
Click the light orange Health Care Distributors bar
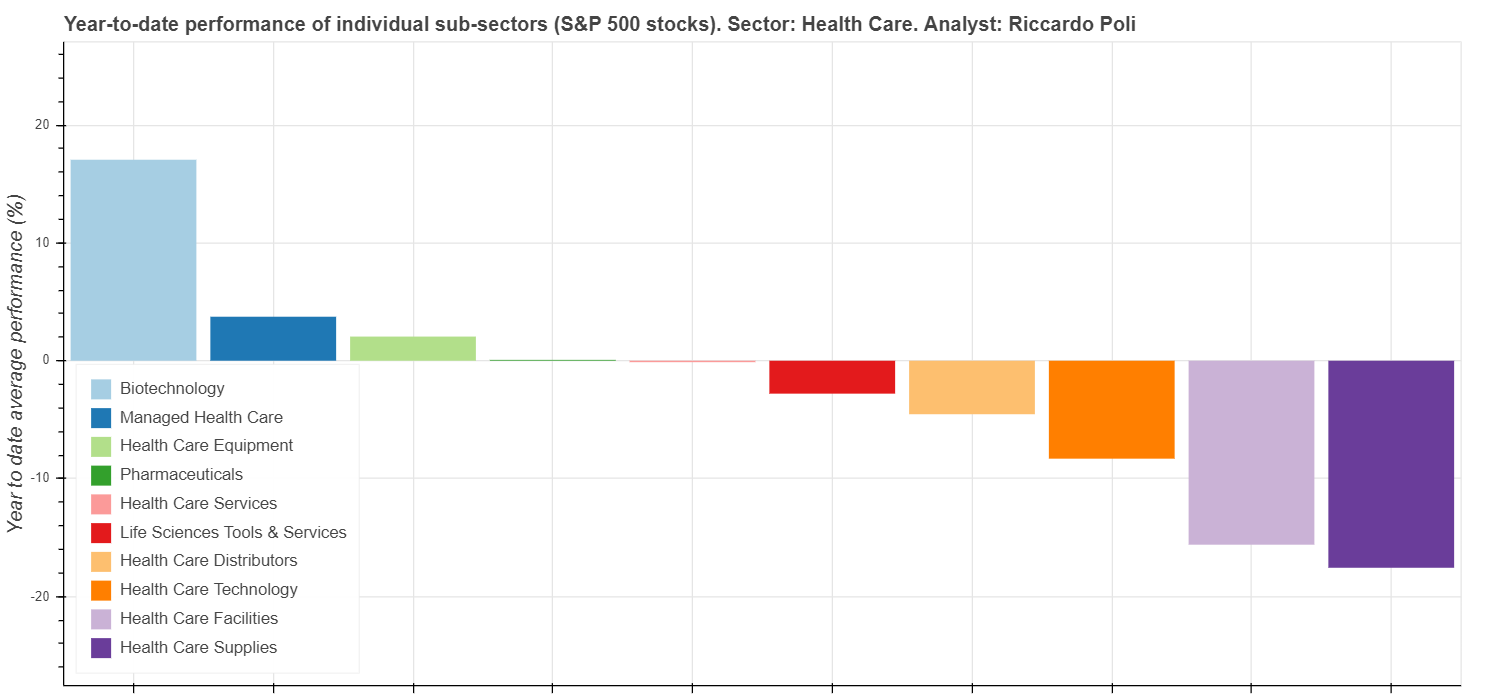tap(972, 387)
